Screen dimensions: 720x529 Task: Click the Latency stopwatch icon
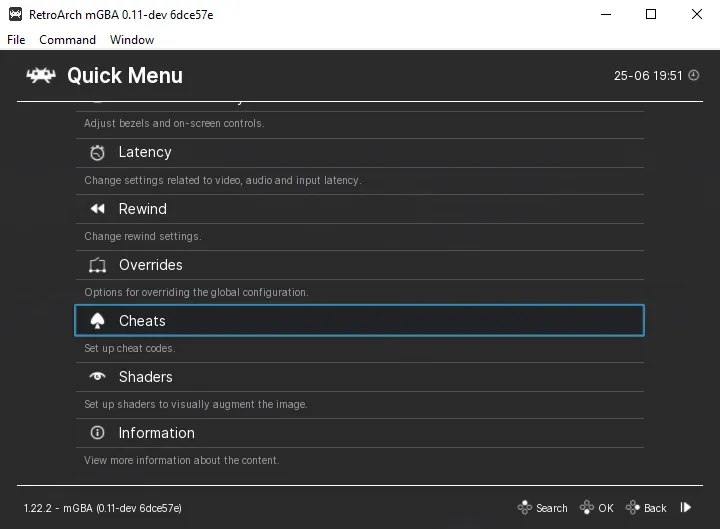tap(97, 152)
